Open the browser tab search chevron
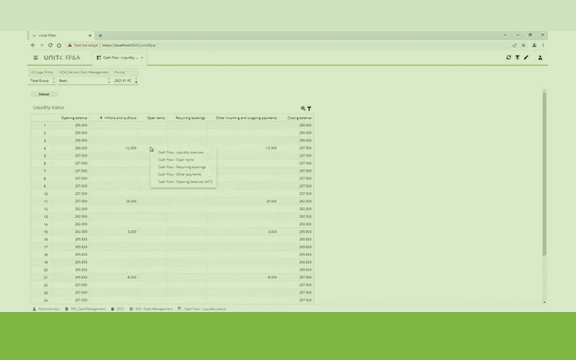The image size is (576, 360). click(505, 35)
